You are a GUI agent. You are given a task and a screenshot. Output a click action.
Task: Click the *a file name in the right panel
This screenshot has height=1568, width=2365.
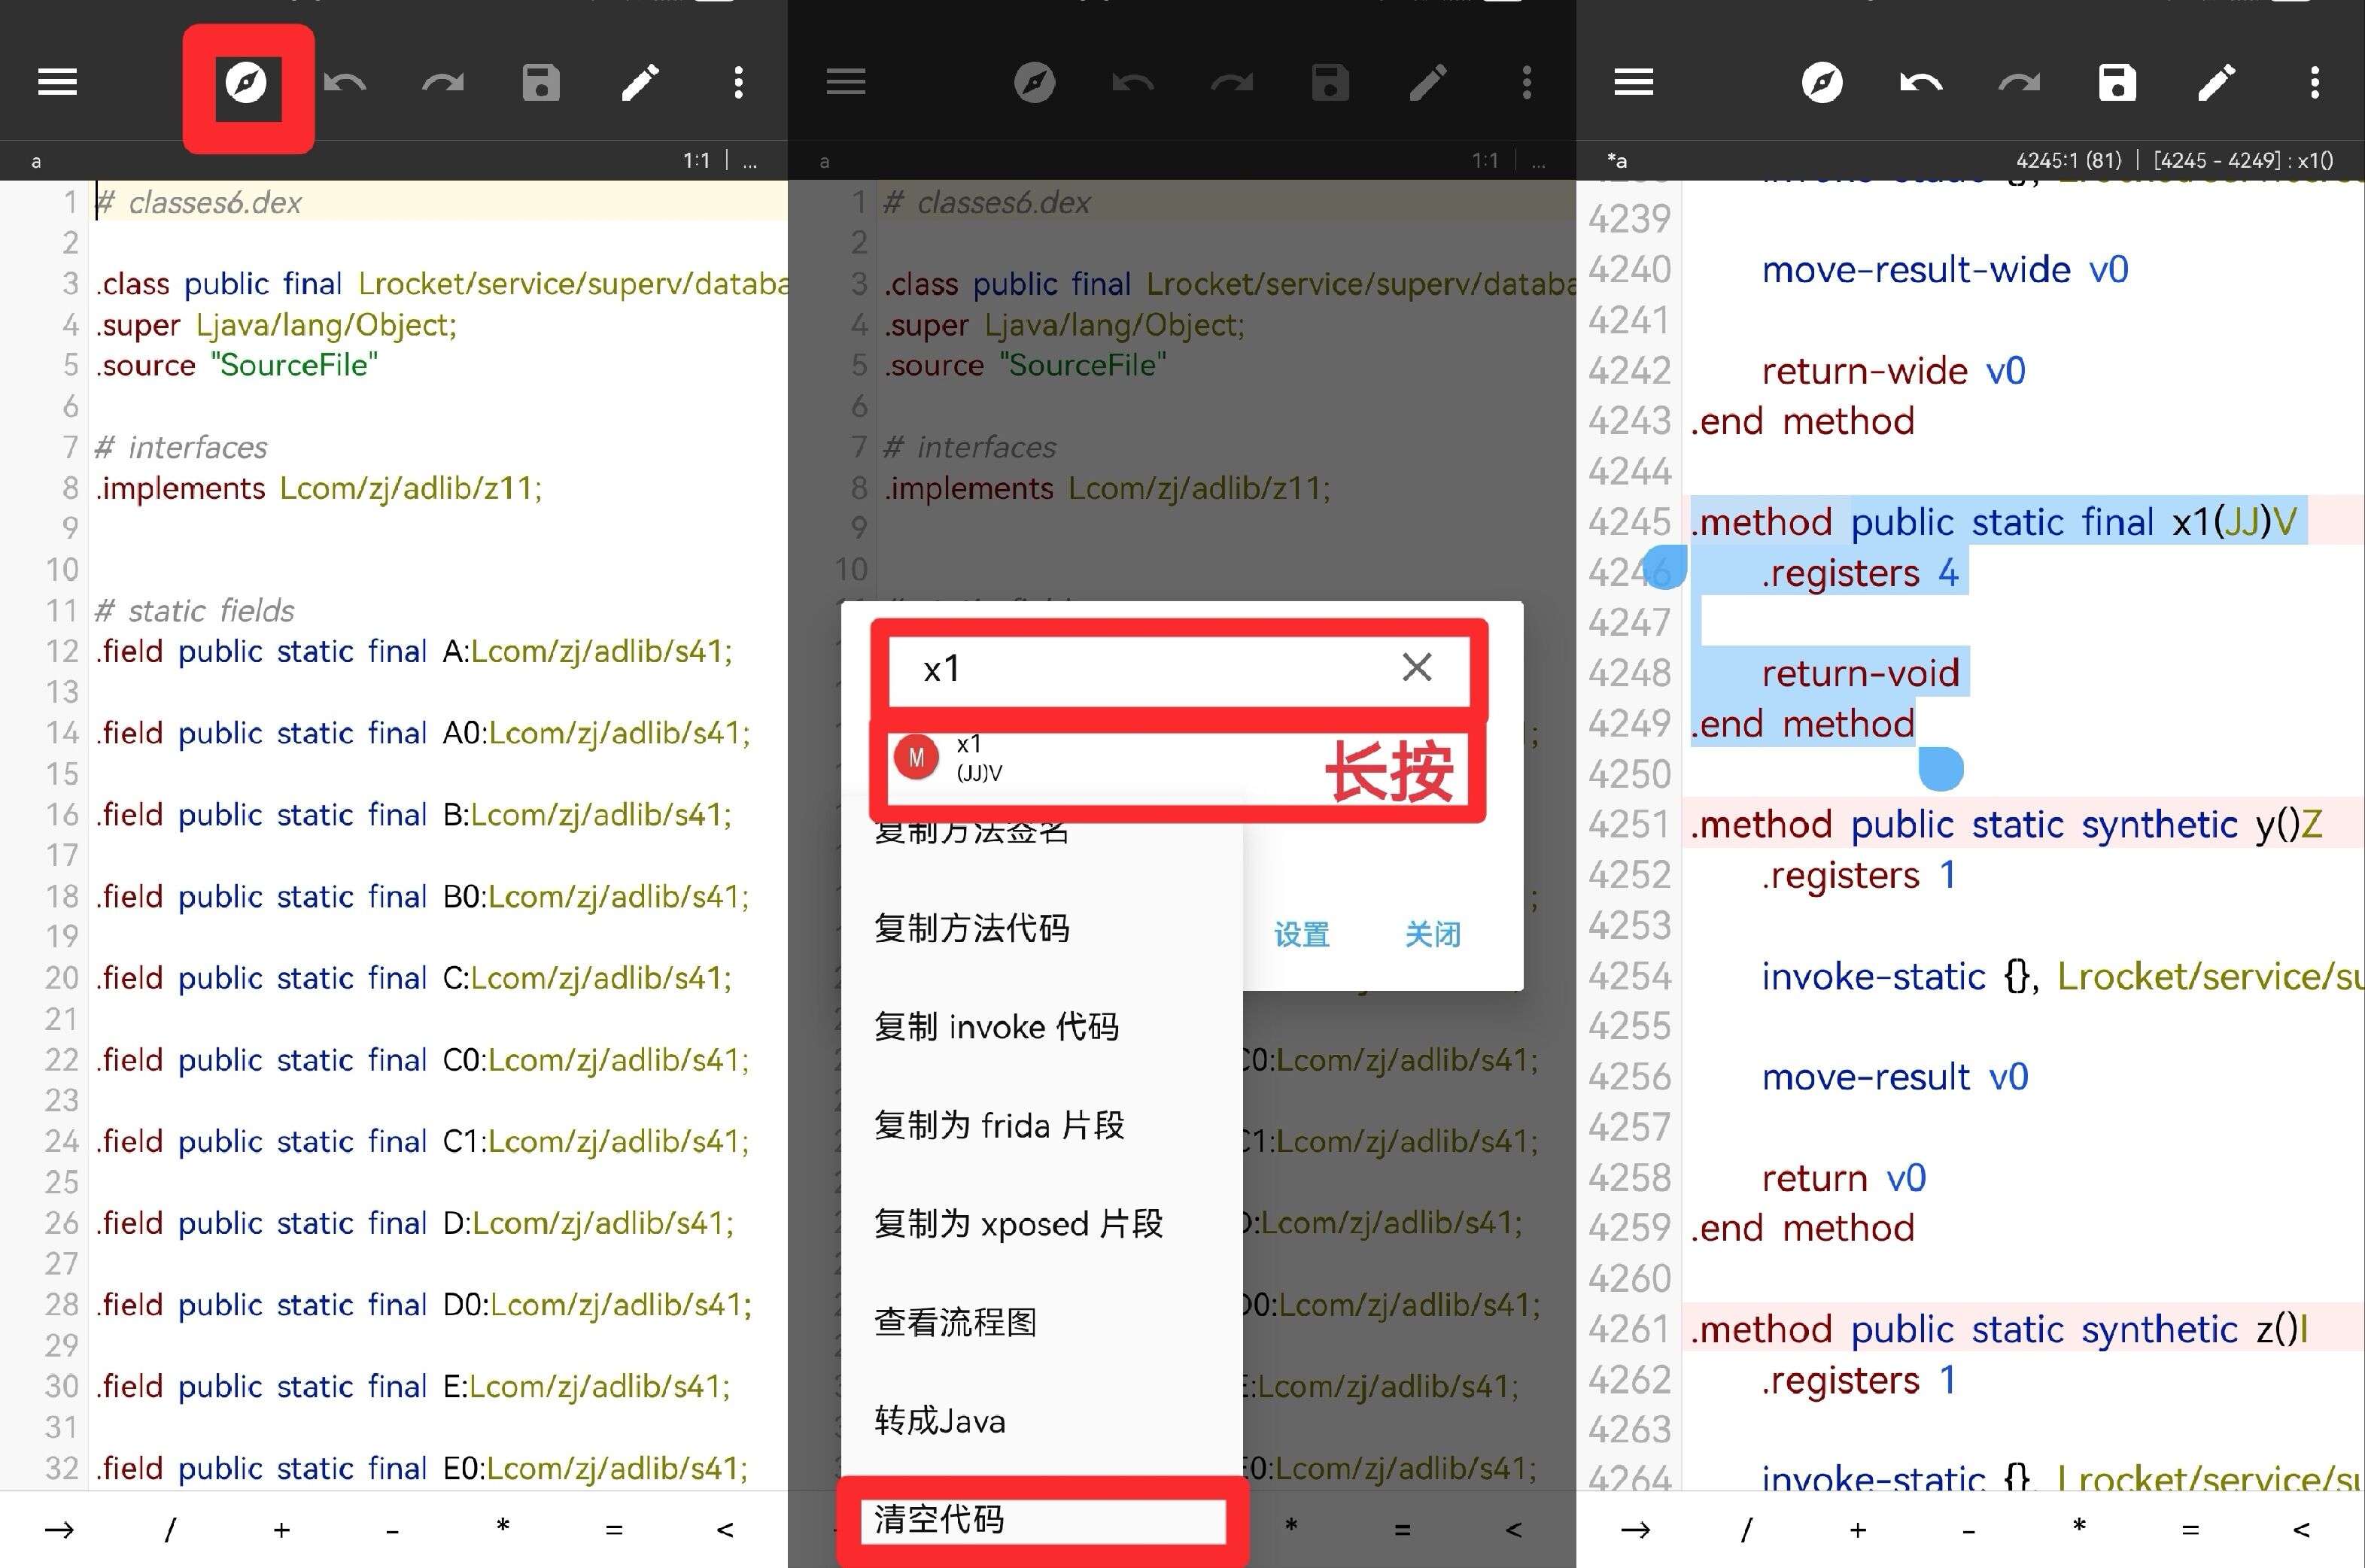1616,160
